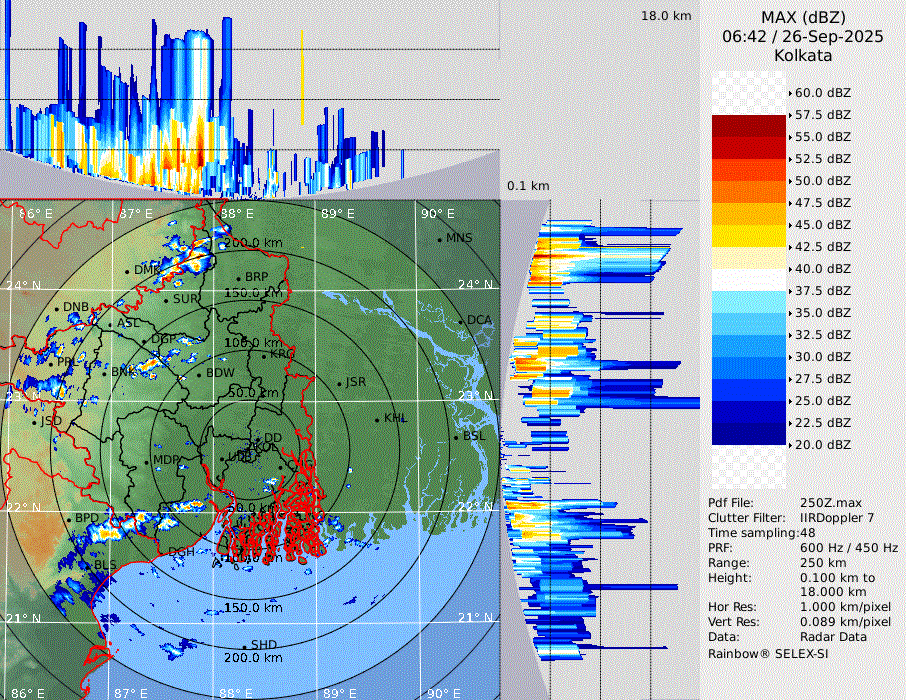Click the MAX (dBZ) product title
Screen dimensions: 906x700
point(802,17)
